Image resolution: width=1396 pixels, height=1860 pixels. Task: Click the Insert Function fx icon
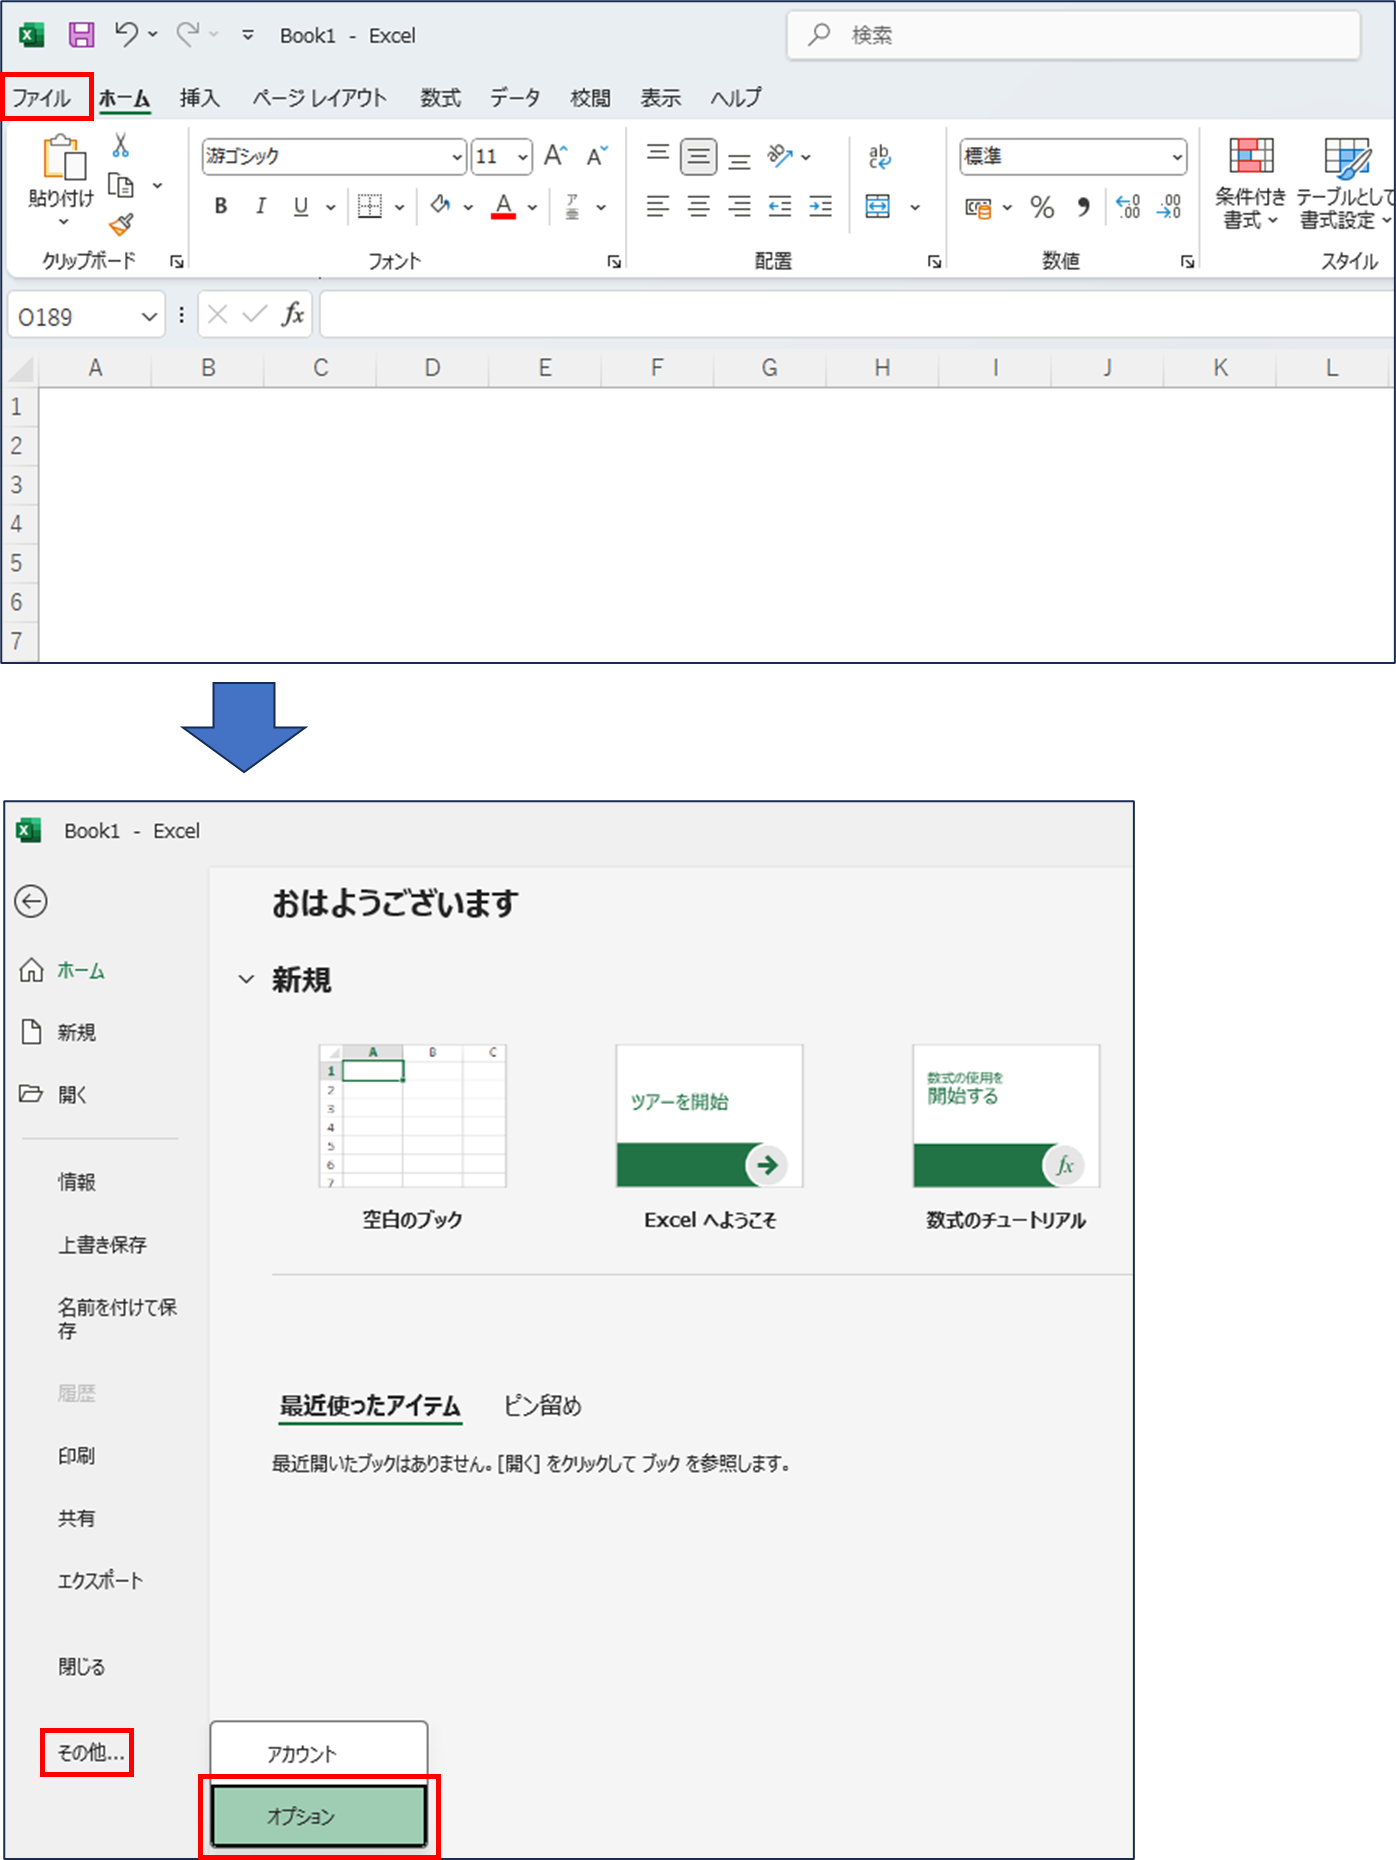[293, 315]
